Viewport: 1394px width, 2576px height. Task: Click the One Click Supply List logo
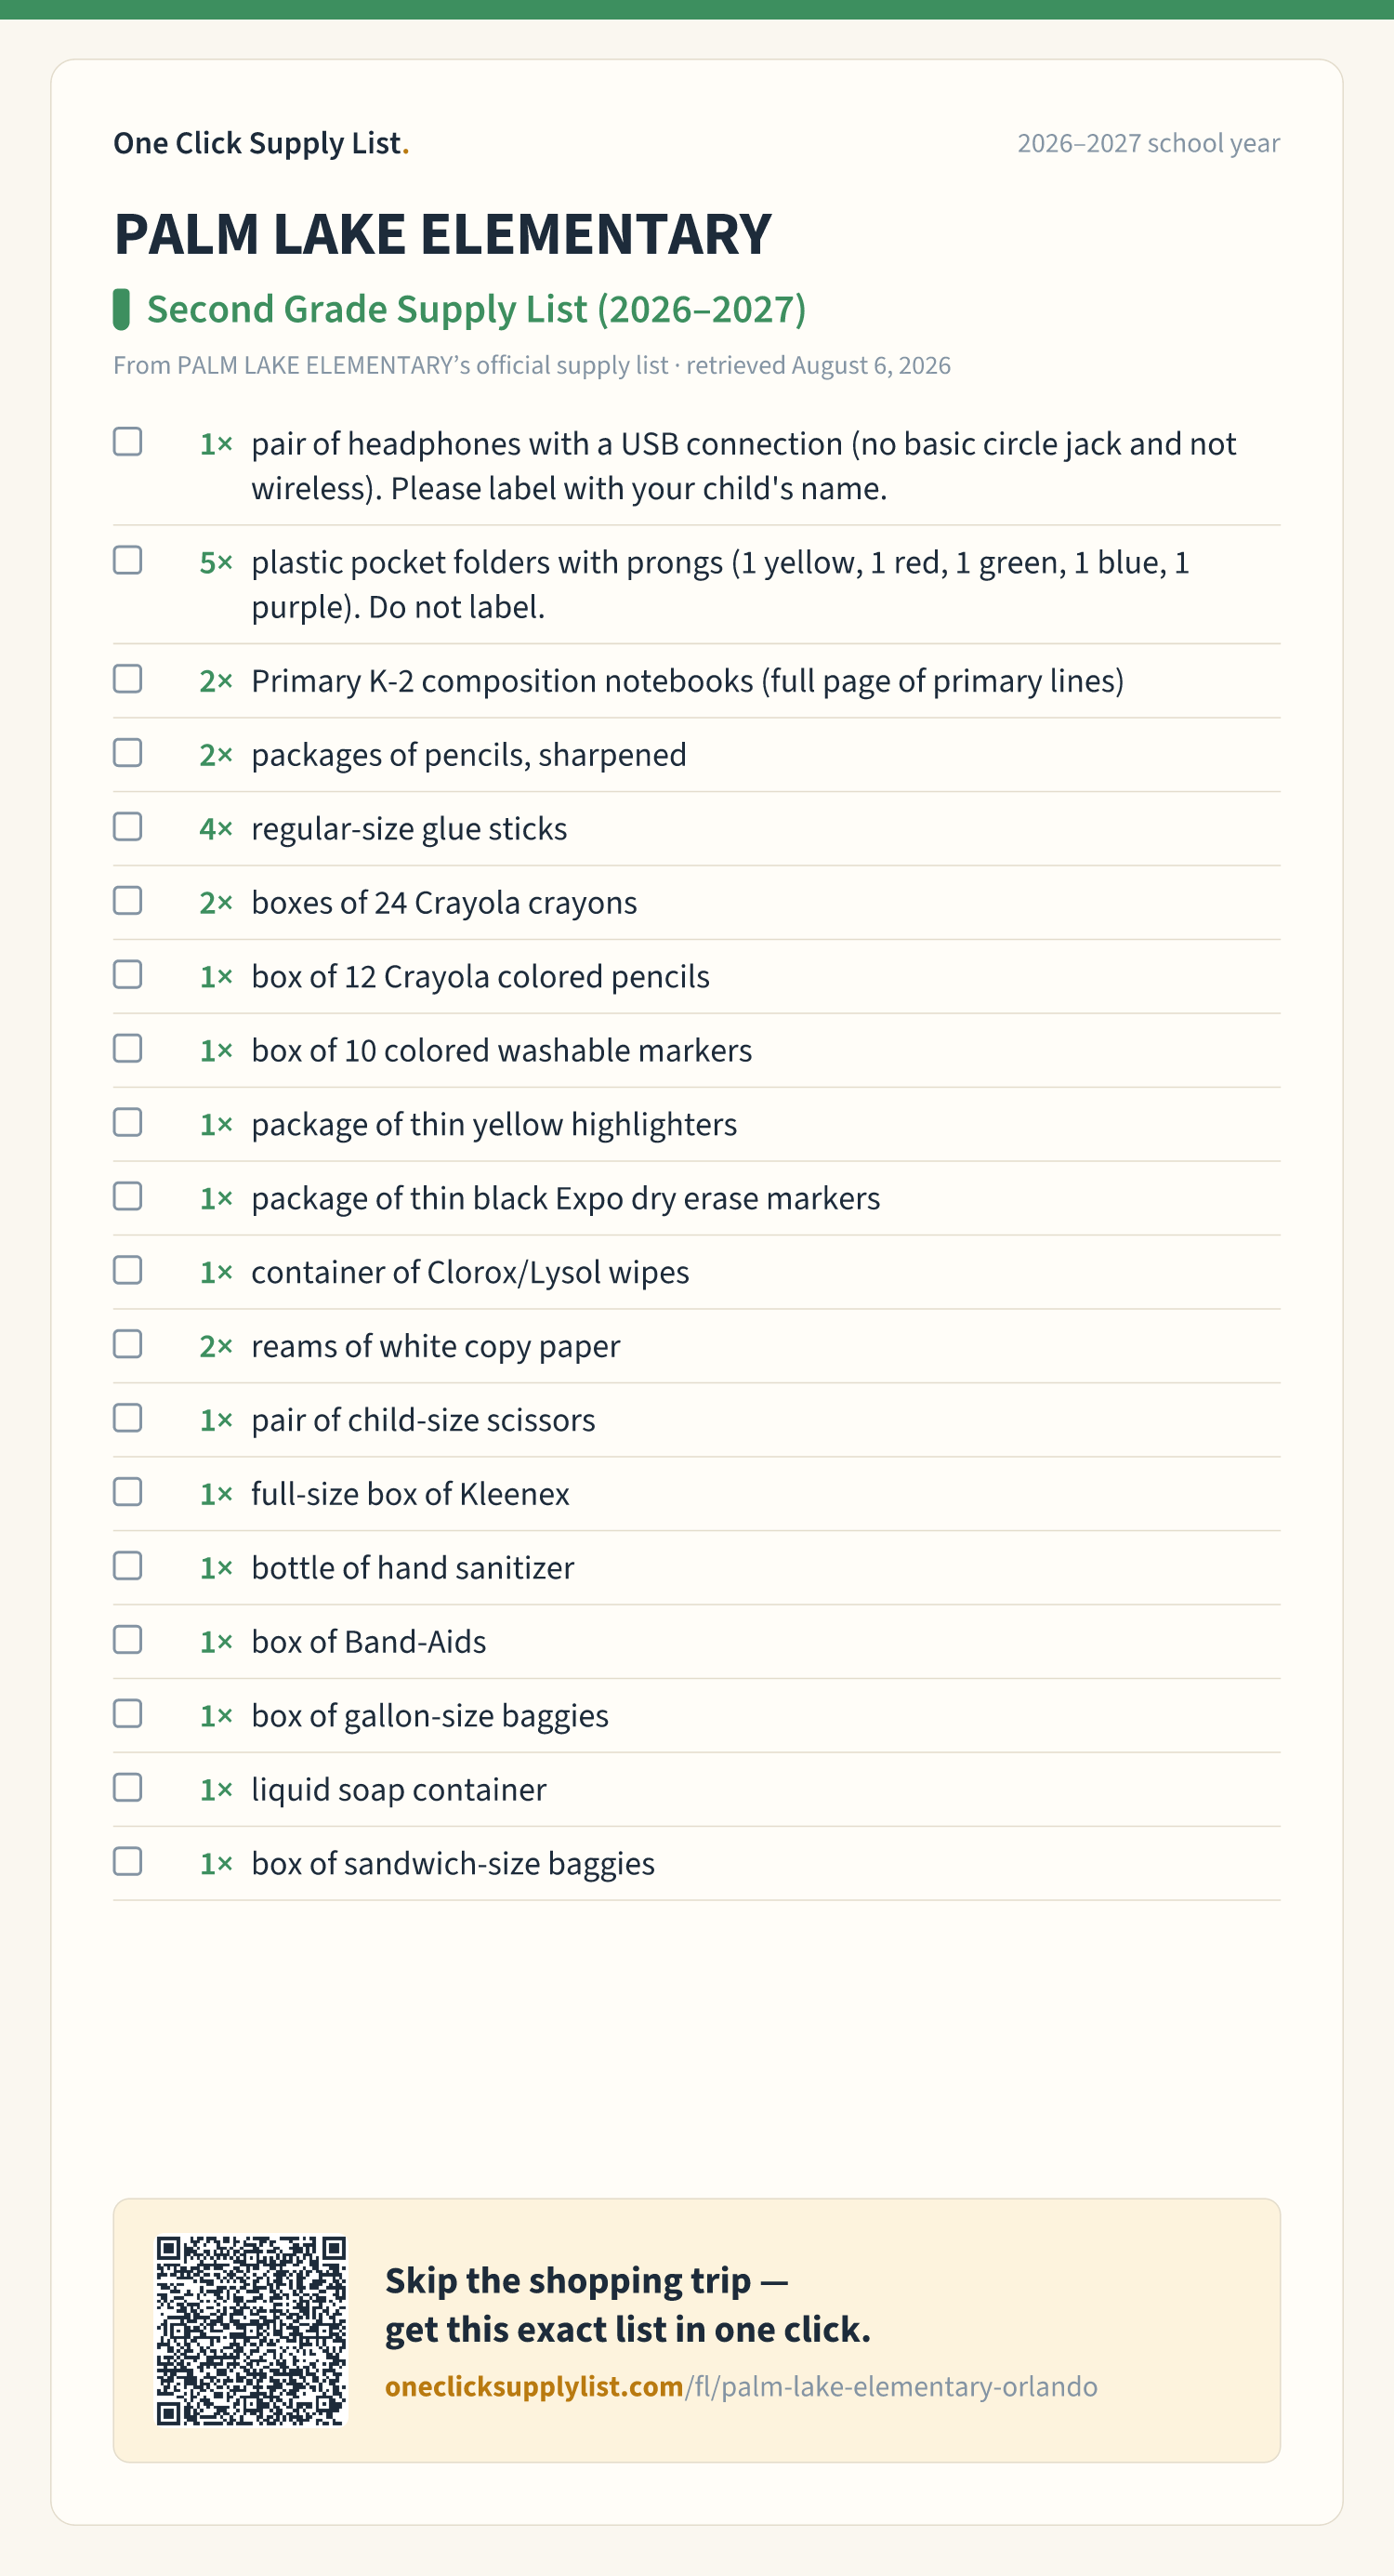(x=261, y=143)
